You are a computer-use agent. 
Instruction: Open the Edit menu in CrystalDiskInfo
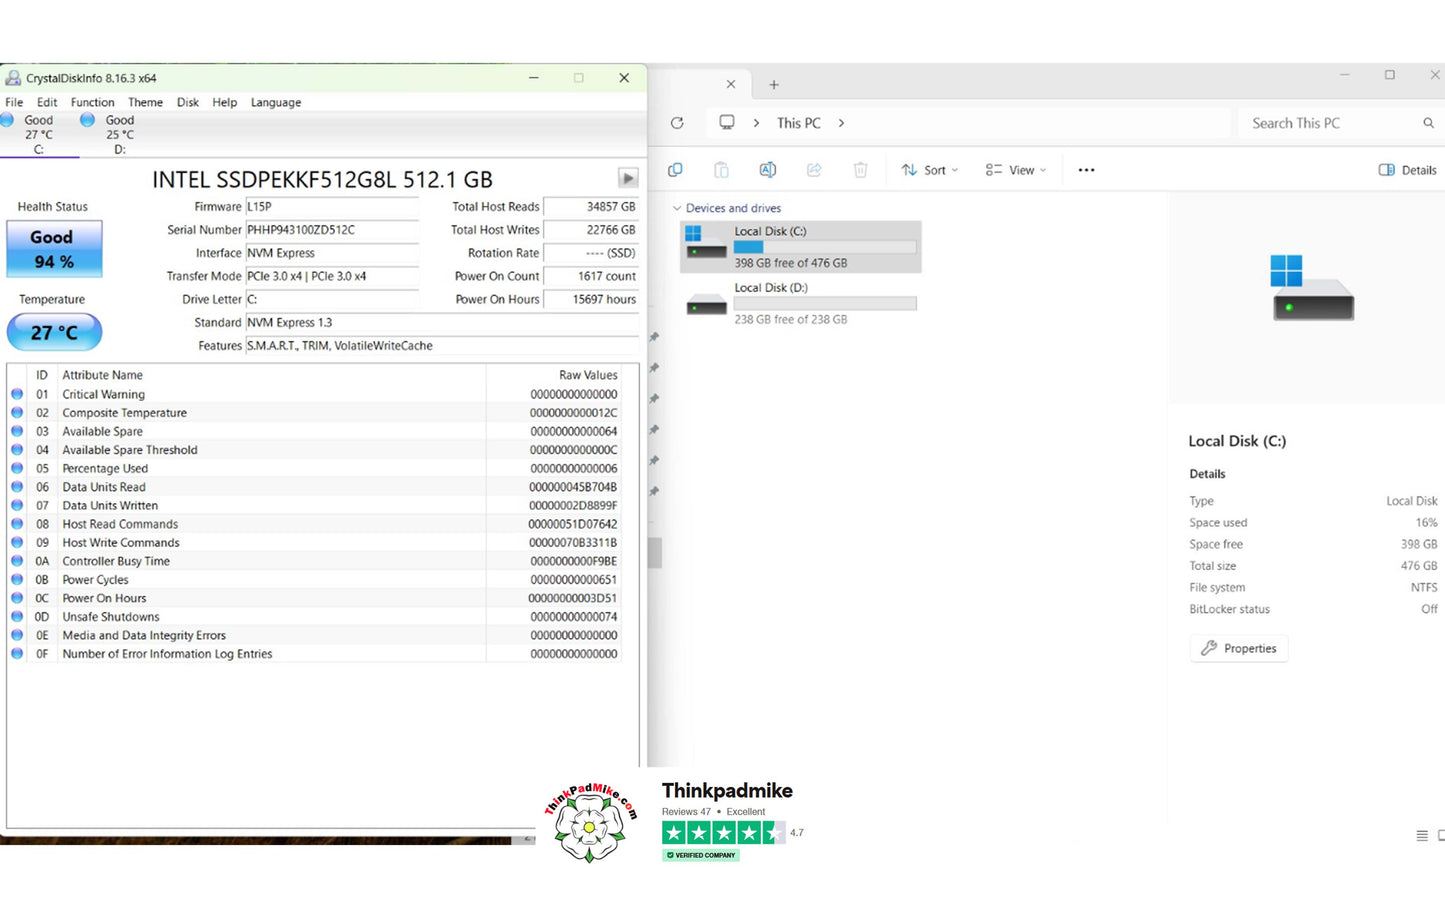47,102
